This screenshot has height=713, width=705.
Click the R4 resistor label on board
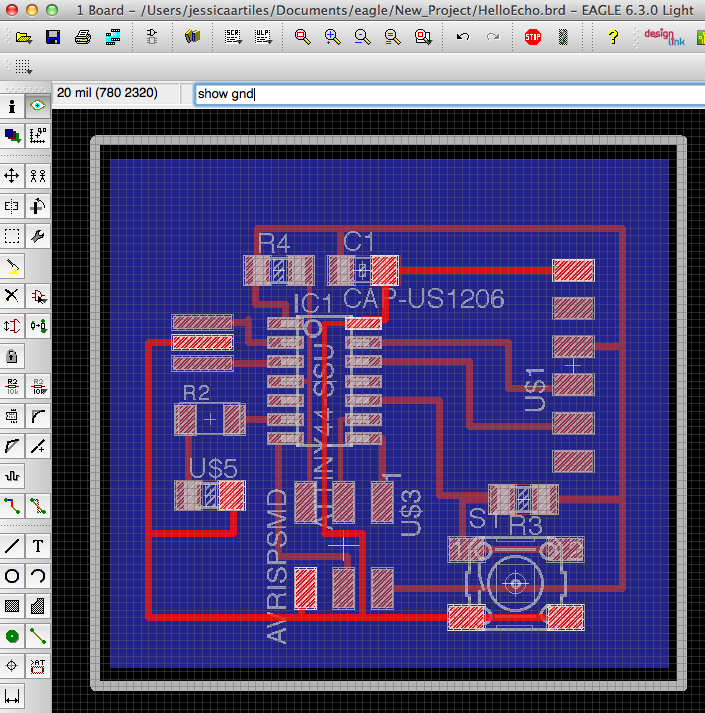tap(274, 244)
